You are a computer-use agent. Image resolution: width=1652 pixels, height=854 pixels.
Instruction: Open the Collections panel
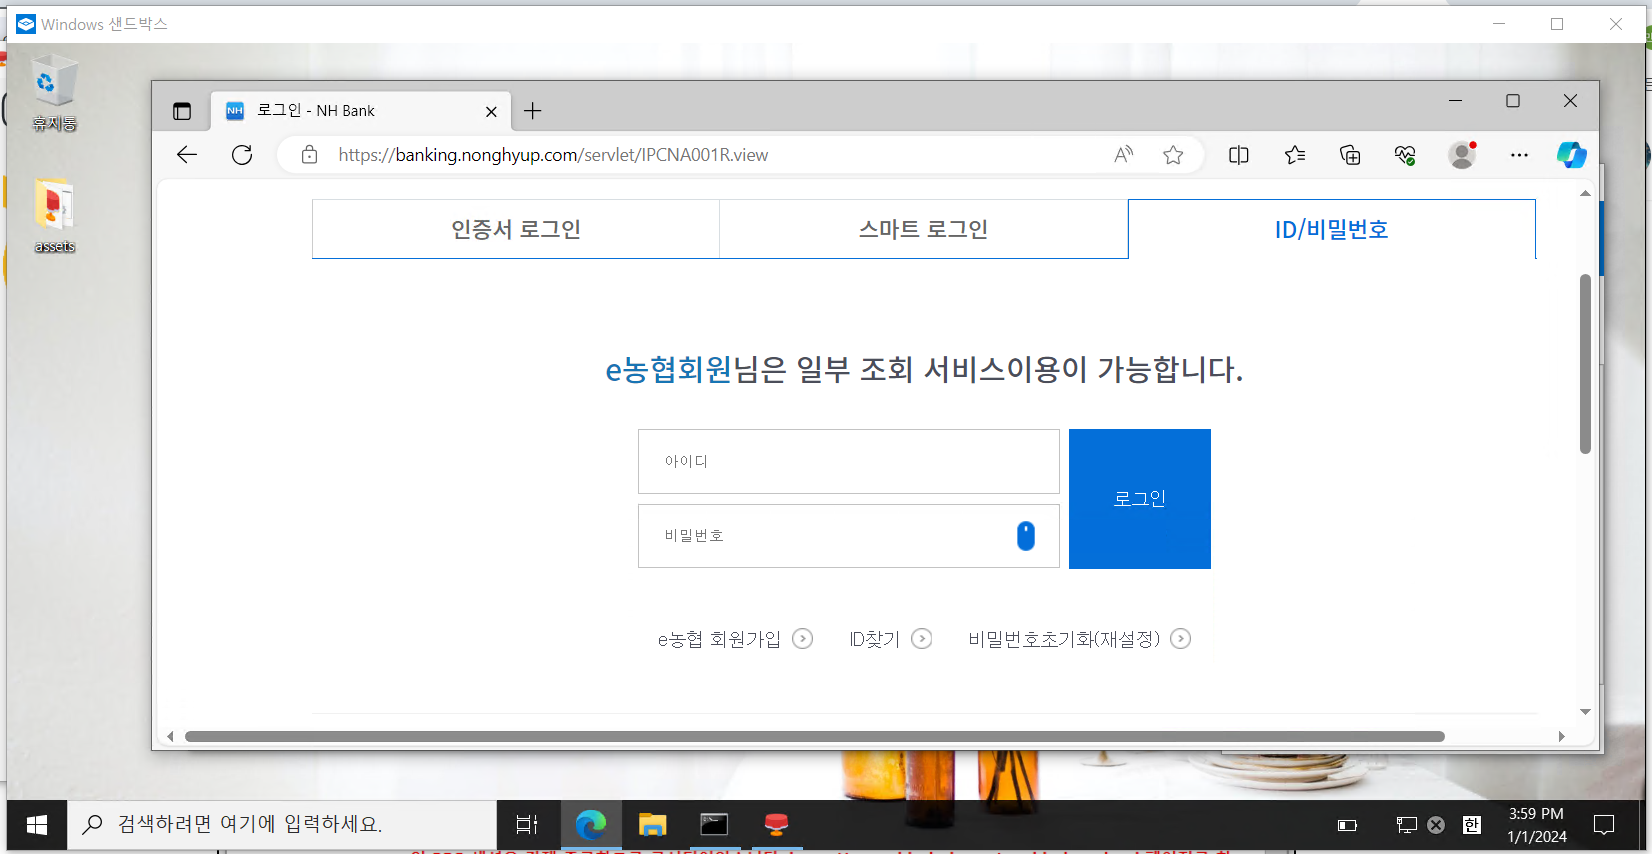(1350, 155)
